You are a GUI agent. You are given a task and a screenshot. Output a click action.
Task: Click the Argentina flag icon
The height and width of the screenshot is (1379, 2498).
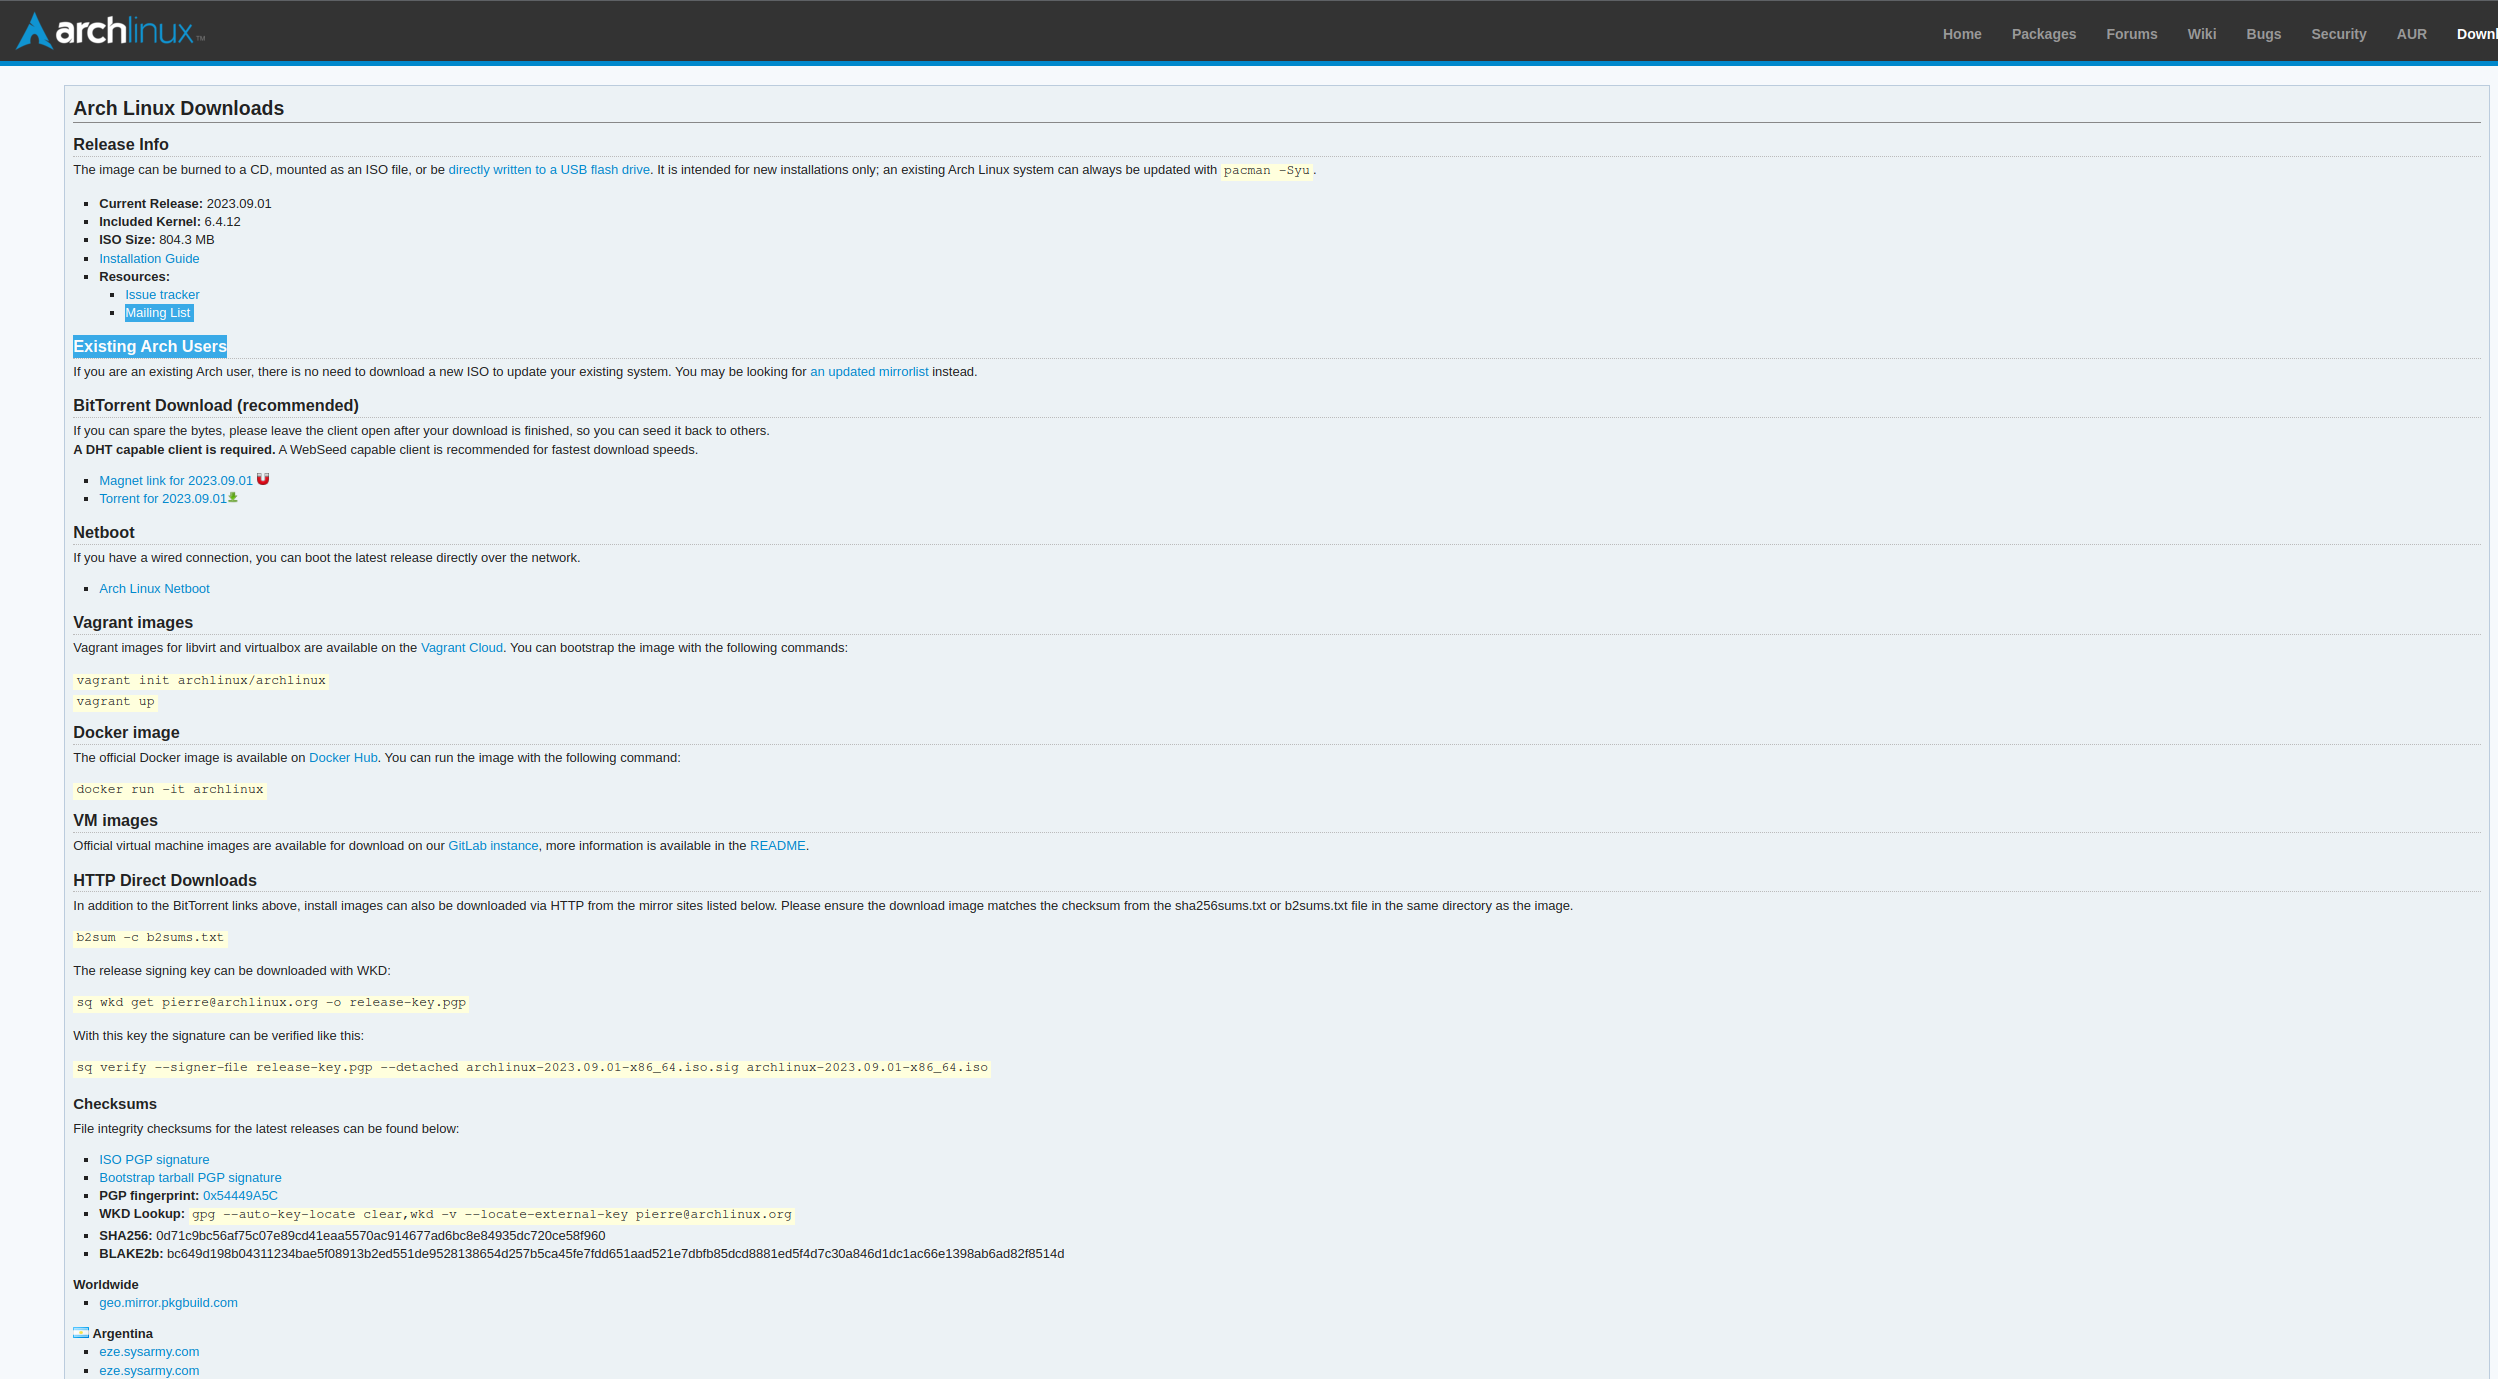click(81, 1333)
